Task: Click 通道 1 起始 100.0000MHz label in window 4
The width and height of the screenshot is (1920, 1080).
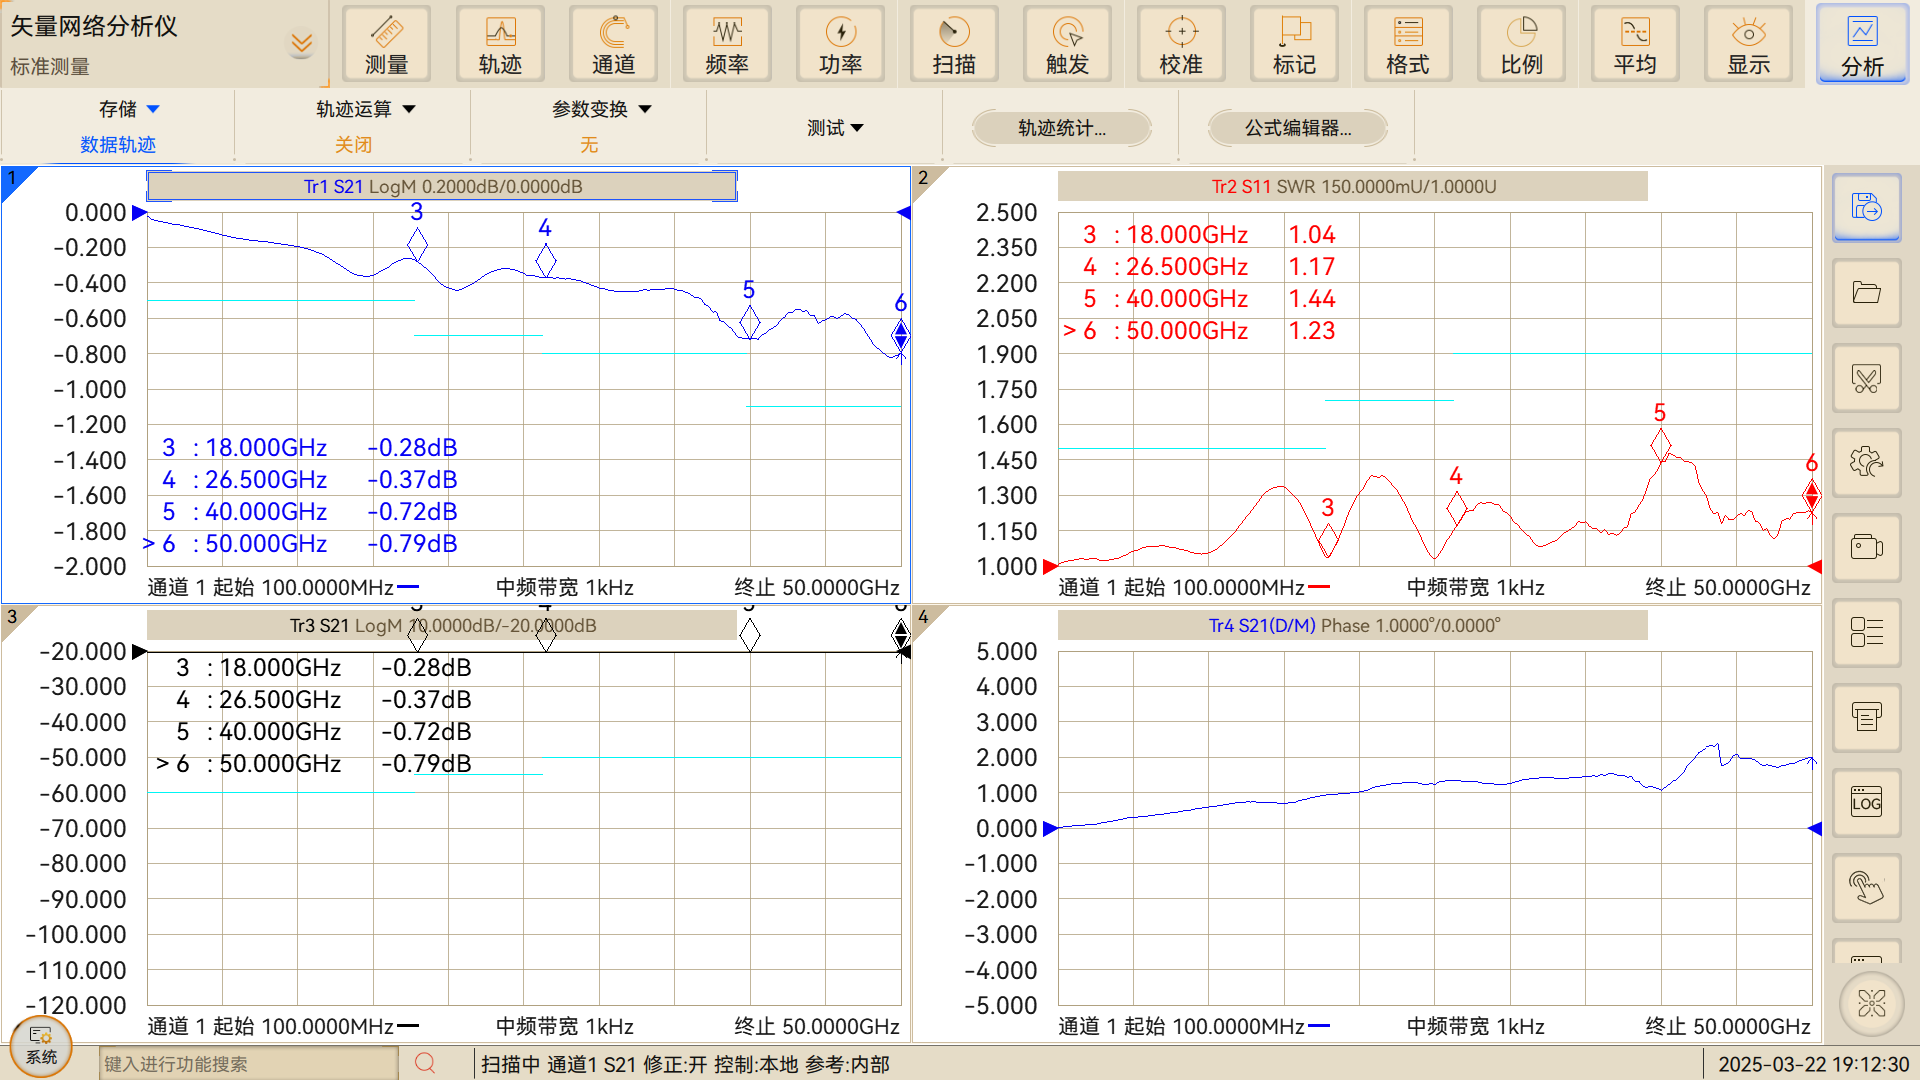Action: point(1181,1026)
